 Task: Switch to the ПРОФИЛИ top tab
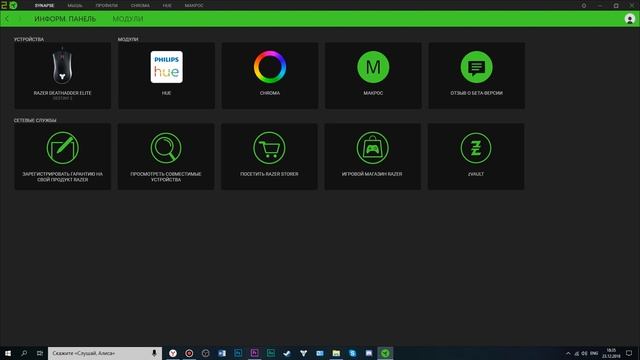click(107, 6)
